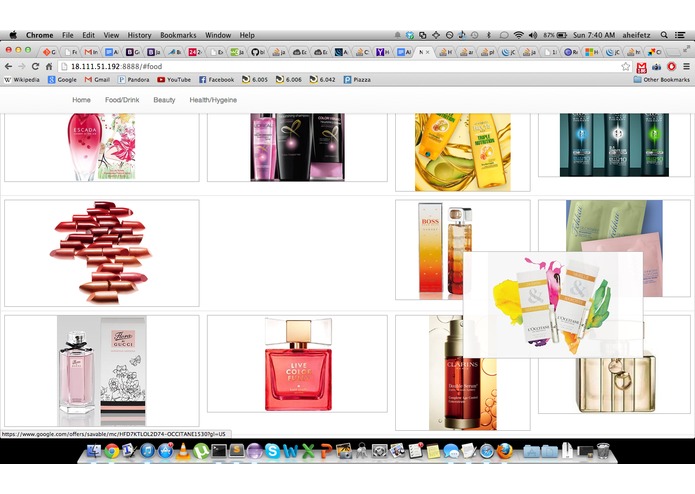Open Microsoft Word from the dock

click(290, 451)
